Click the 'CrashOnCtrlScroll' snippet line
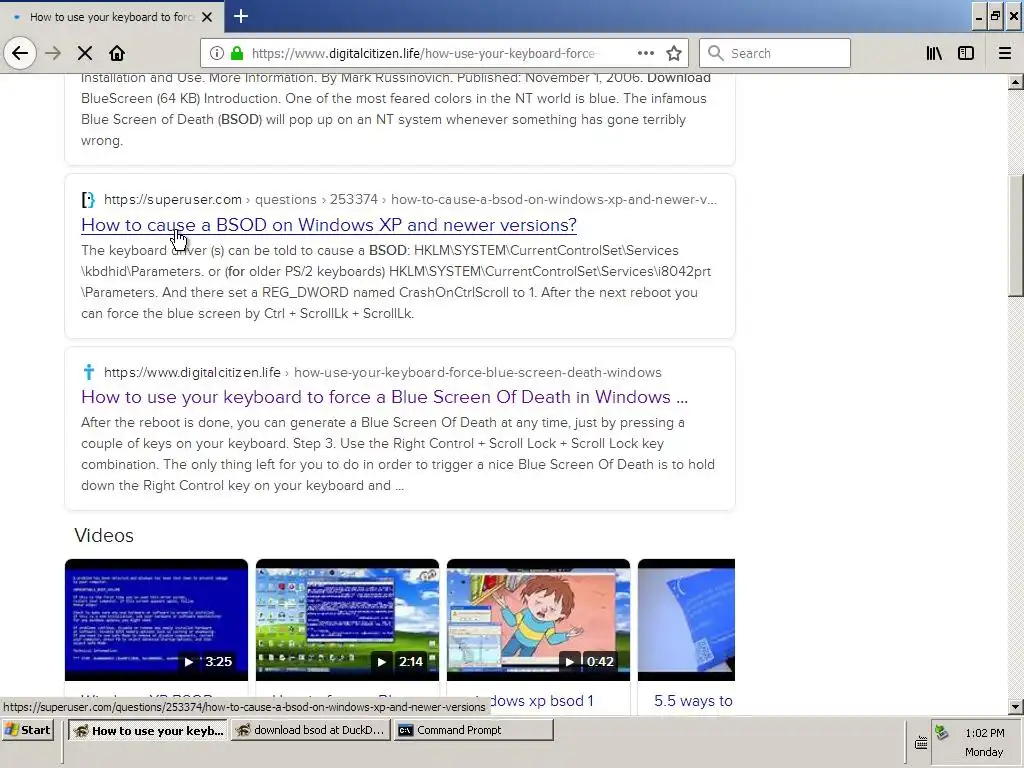The image size is (1024, 768). [x=389, y=293]
